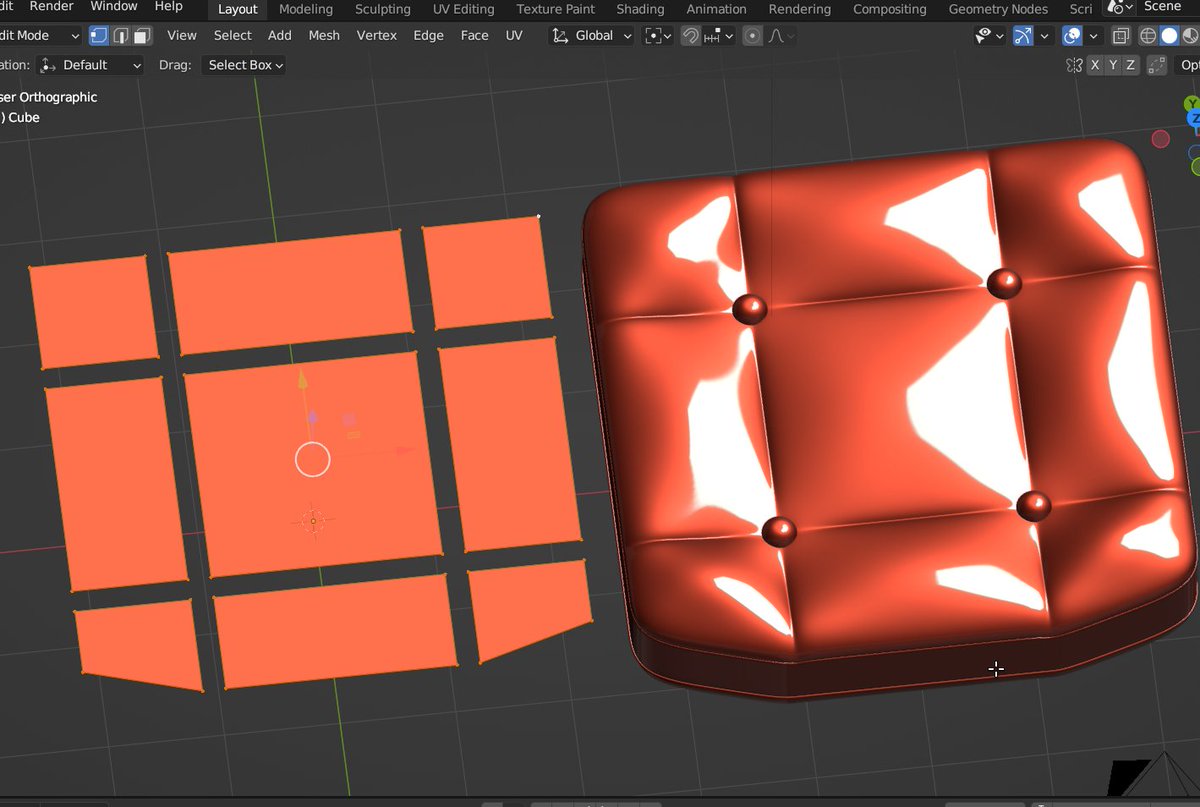This screenshot has width=1200, height=807.
Task: Click the proportional falloff curve icon
Action: pyautogui.click(x=778, y=35)
